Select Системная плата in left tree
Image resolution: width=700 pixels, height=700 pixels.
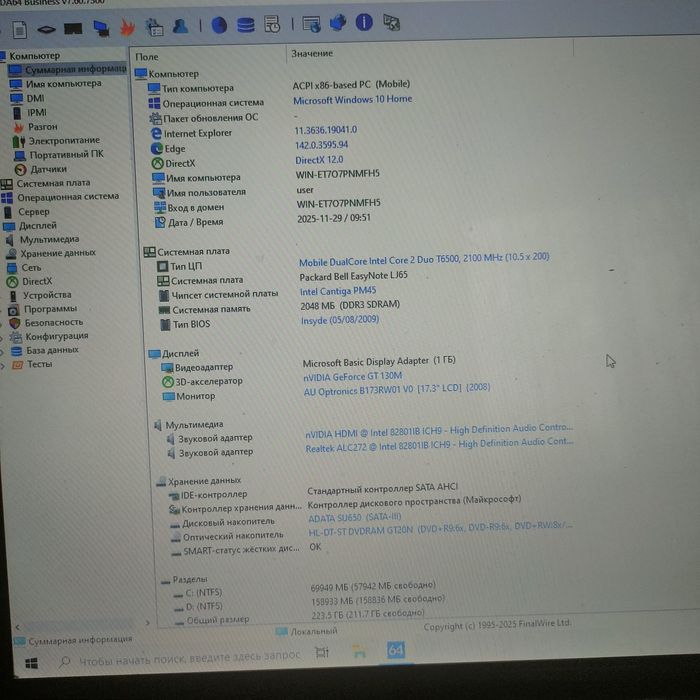coord(53,183)
